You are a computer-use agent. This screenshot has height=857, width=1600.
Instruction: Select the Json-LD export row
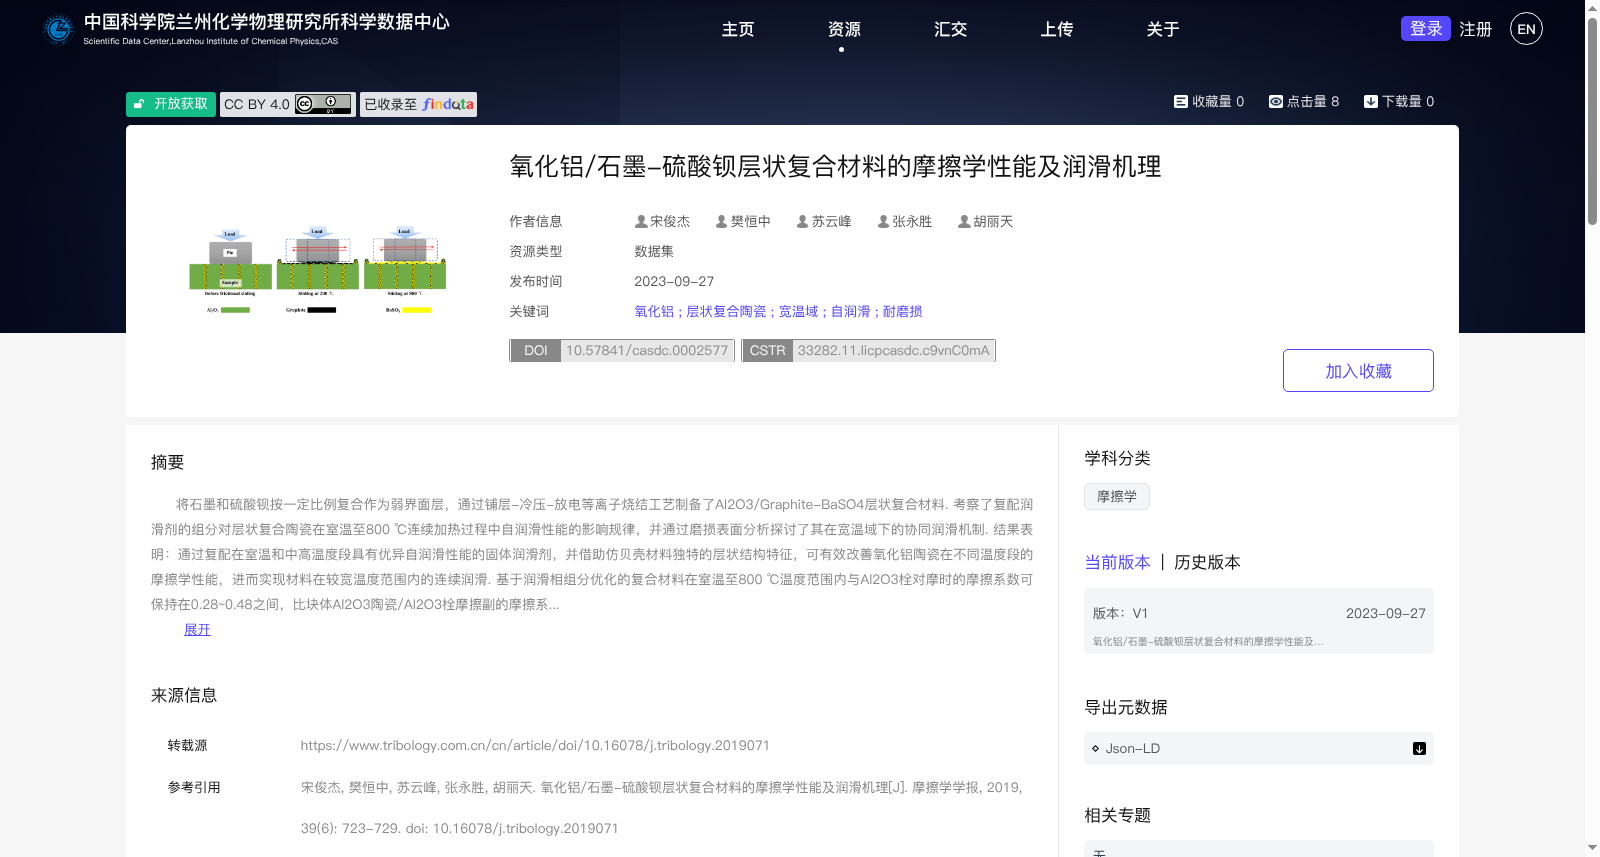coord(1259,748)
